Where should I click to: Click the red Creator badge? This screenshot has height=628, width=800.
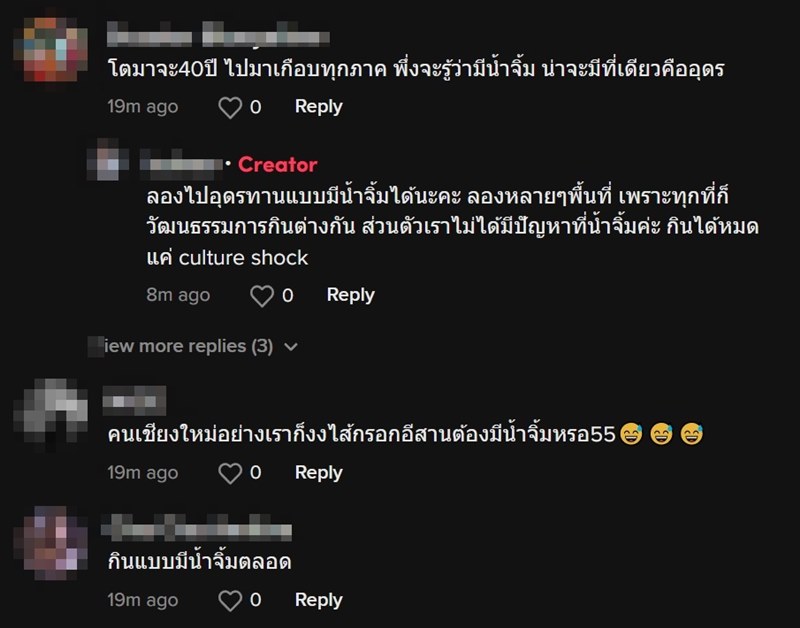coord(280,164)
